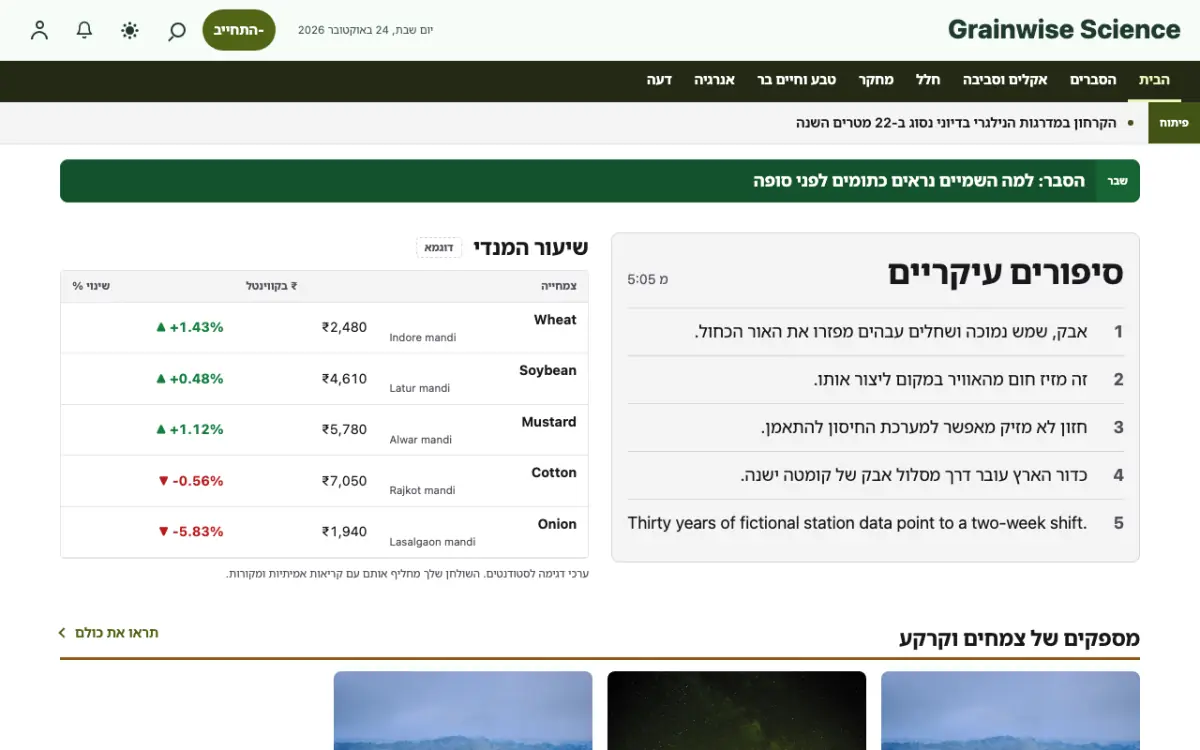The image size is (1200, 750).
Task: Click Latur mandi market label
Action: [x=420, y=388]
